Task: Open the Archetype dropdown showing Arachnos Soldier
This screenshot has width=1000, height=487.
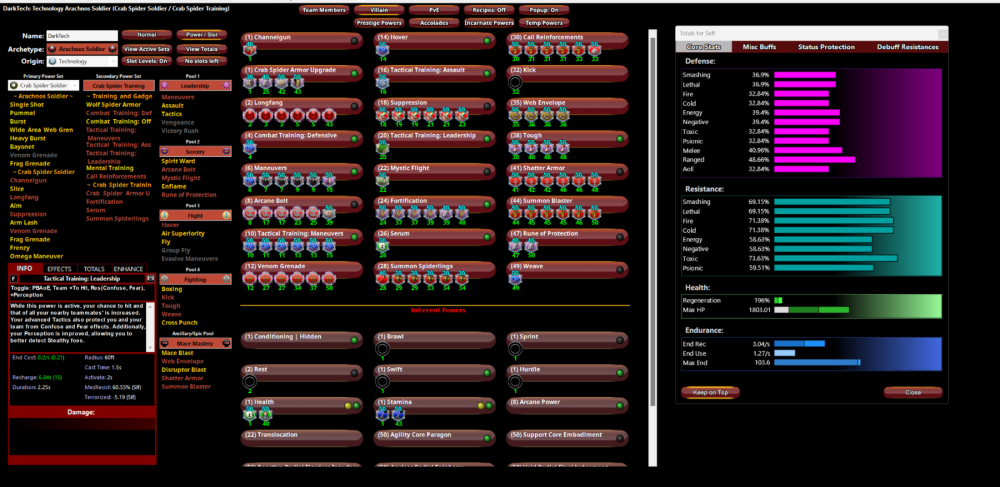Action: (x=81, y=48)
